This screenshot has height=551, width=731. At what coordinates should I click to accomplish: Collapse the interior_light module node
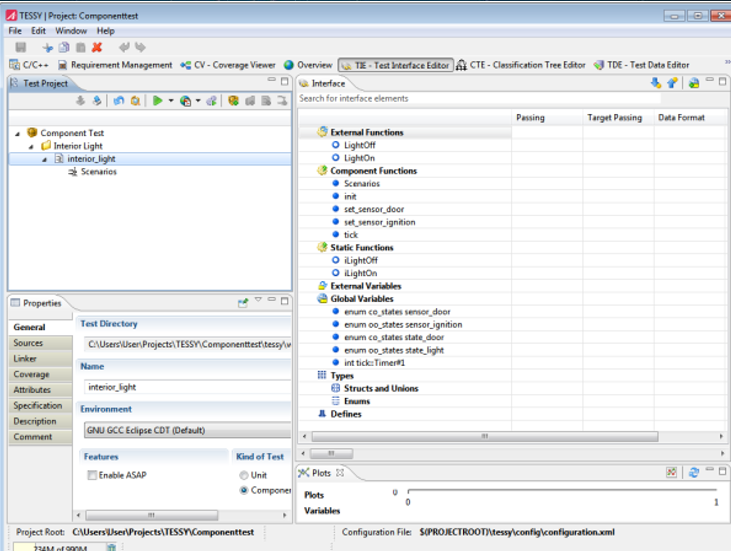(x=45, y=159)
